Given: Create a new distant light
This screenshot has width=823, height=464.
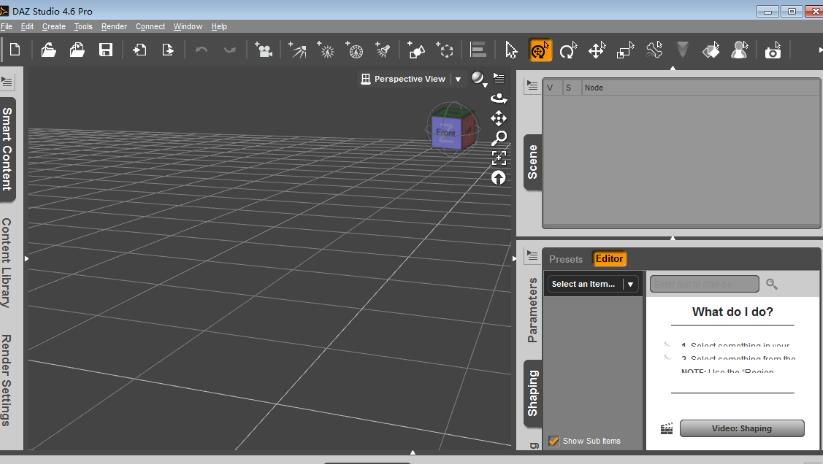Looking at the screenshot, I should tap(298, 50).
